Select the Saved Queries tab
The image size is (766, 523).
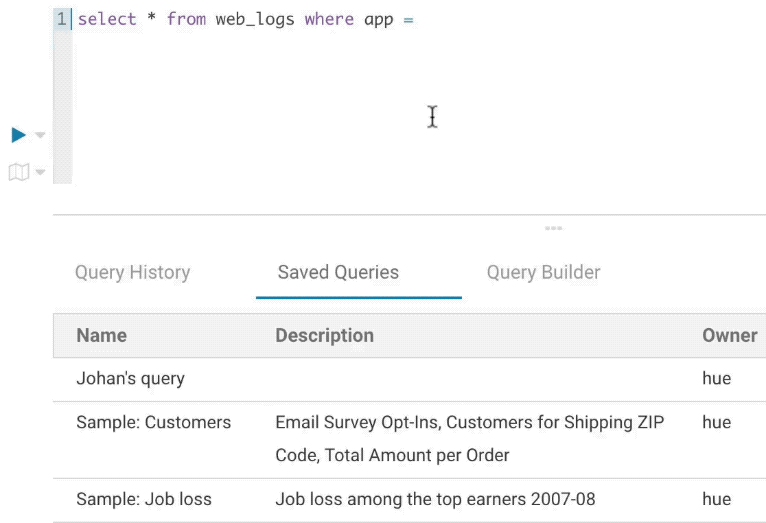coord(338,272)
